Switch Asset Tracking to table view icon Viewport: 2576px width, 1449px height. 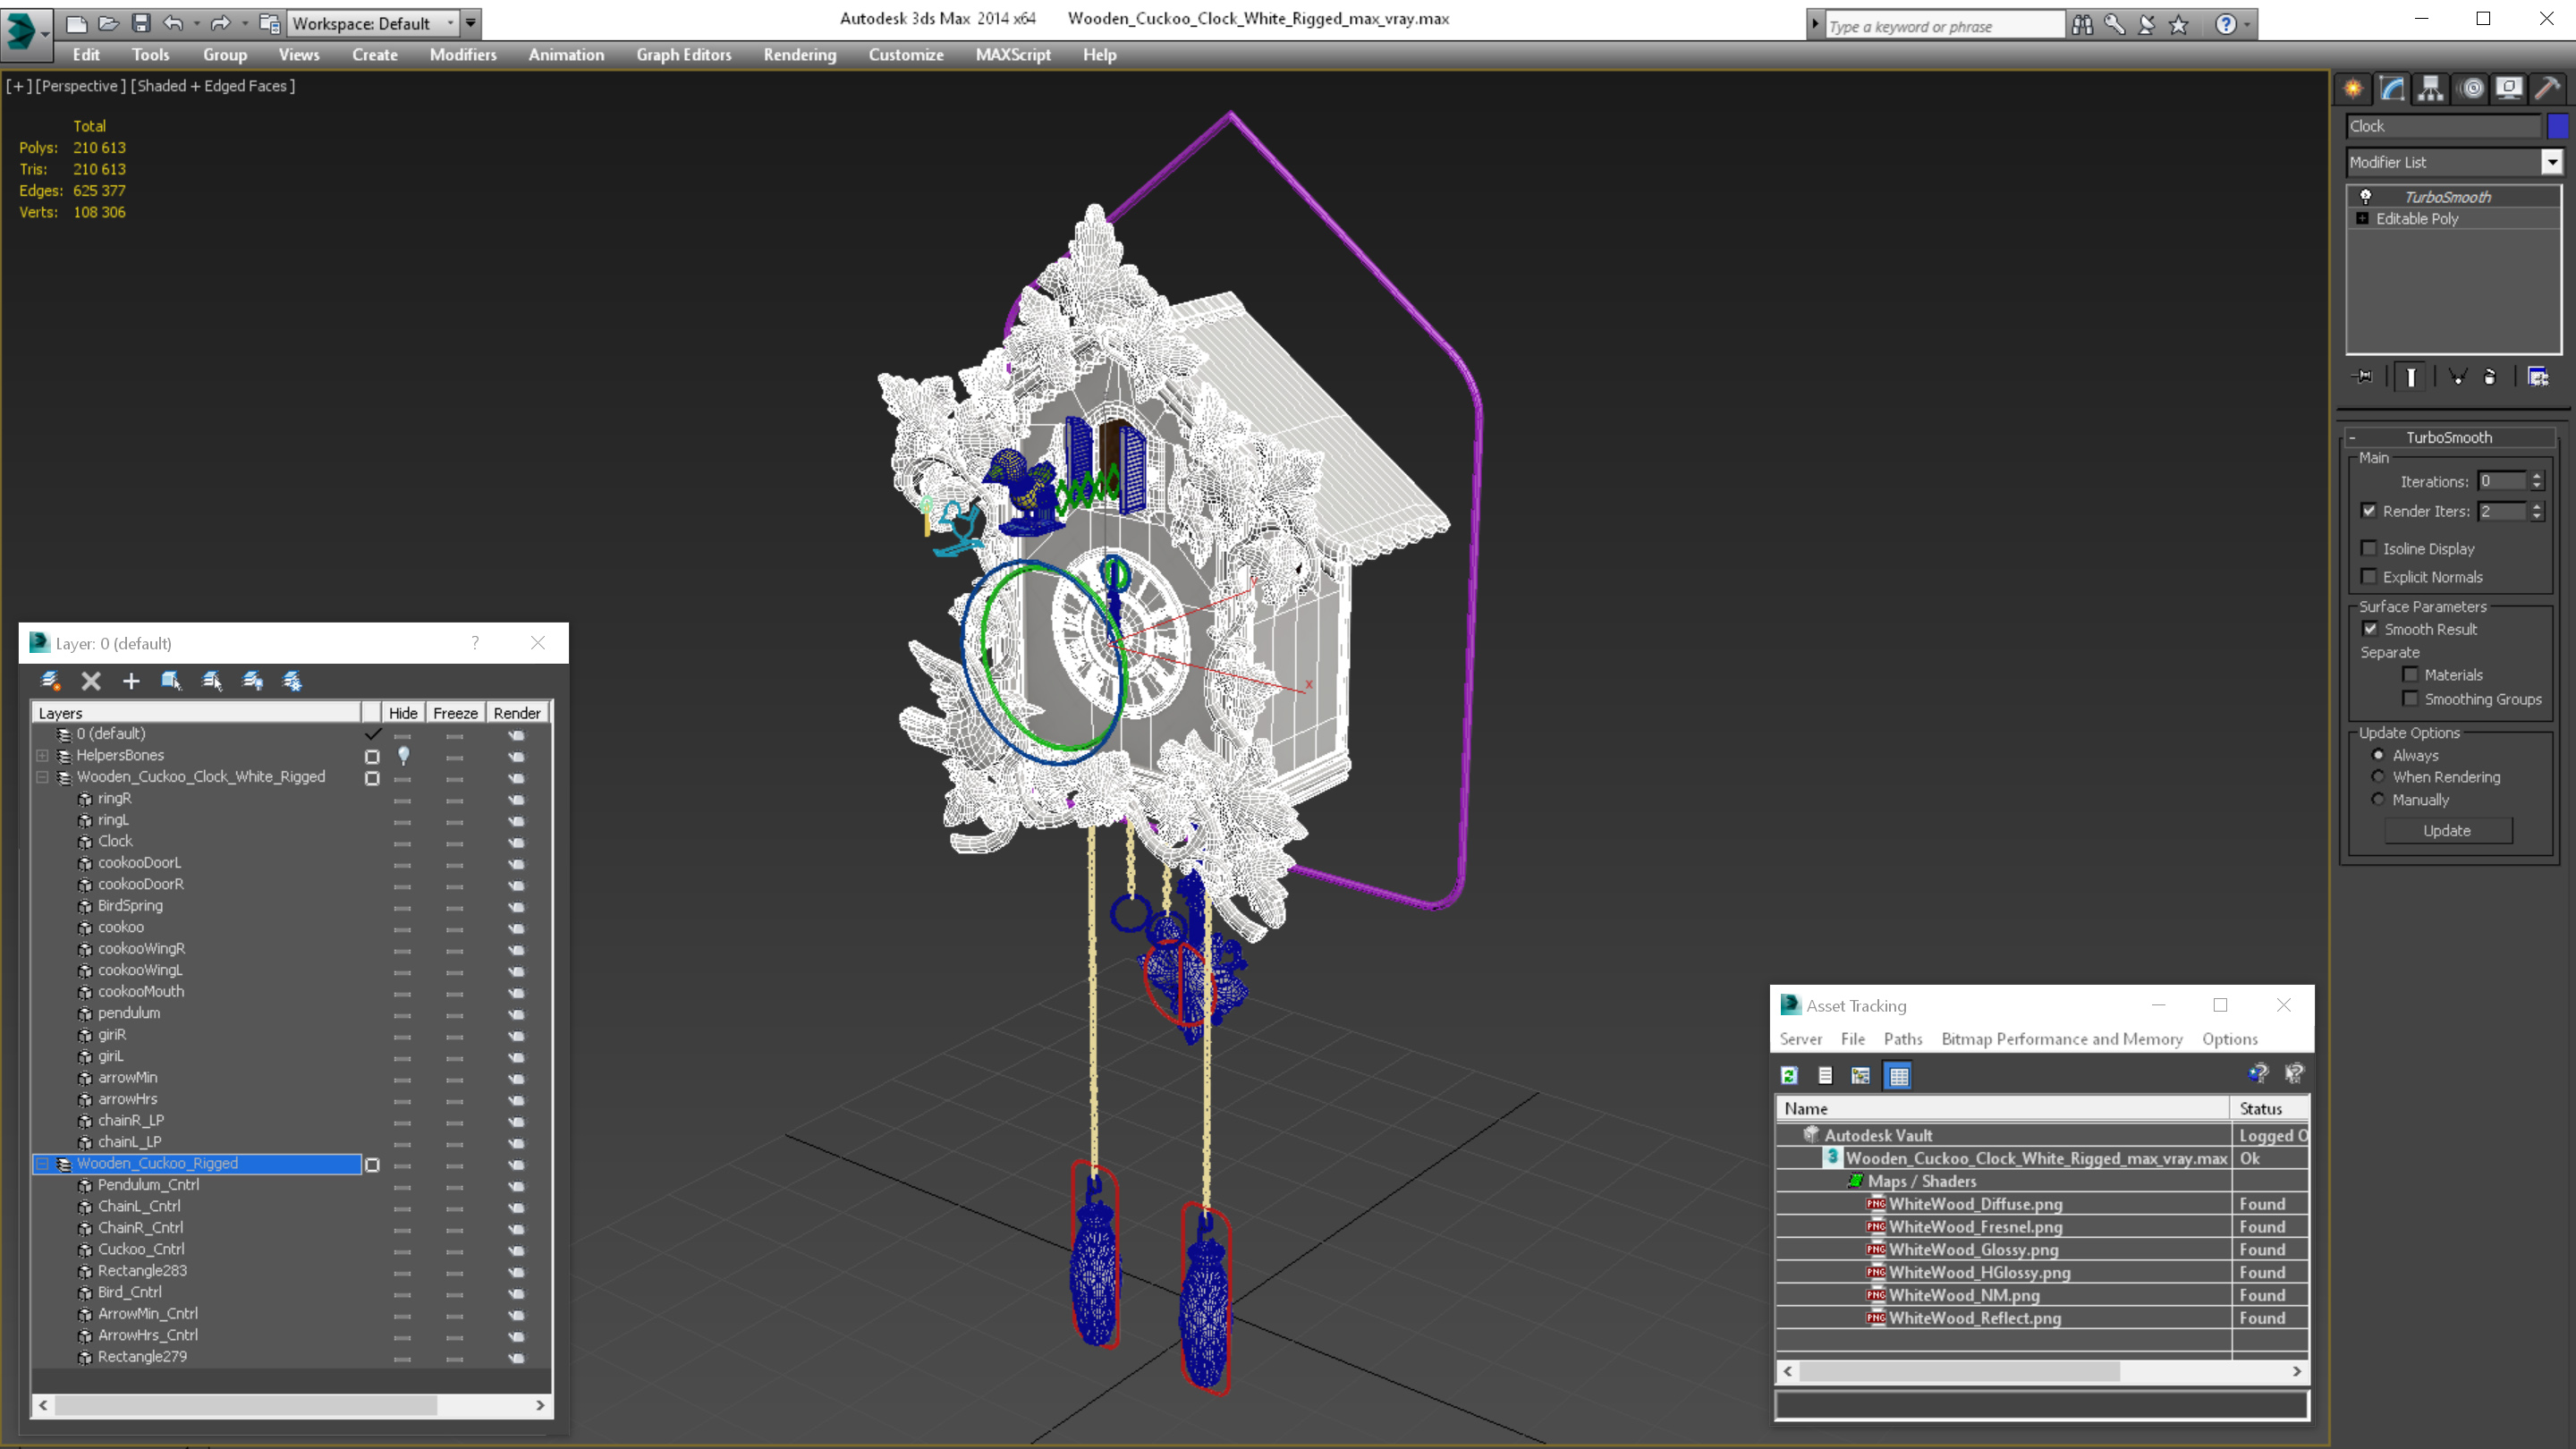coord(1898,1075)
